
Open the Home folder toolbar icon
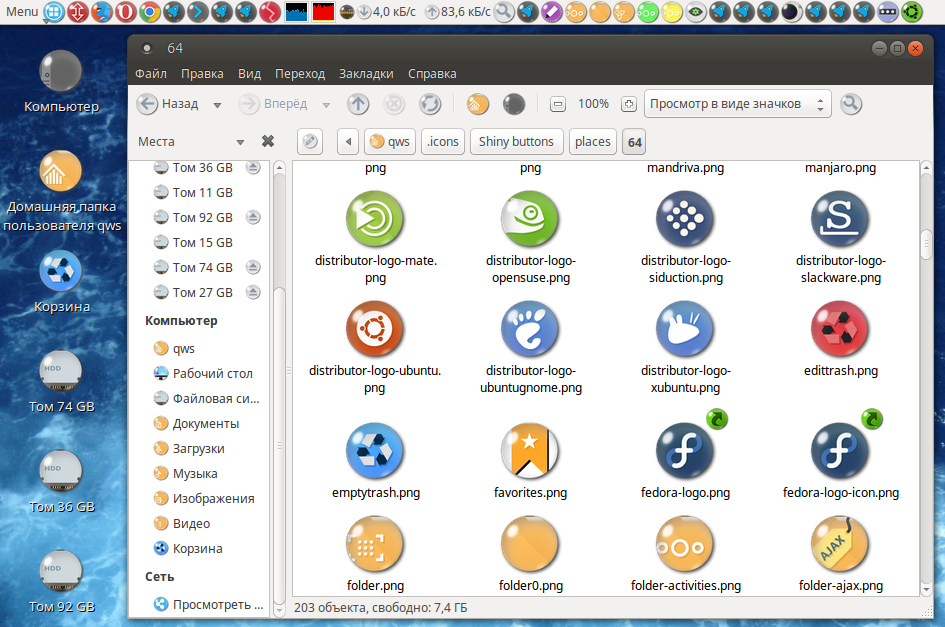click(x=477, y=104)
